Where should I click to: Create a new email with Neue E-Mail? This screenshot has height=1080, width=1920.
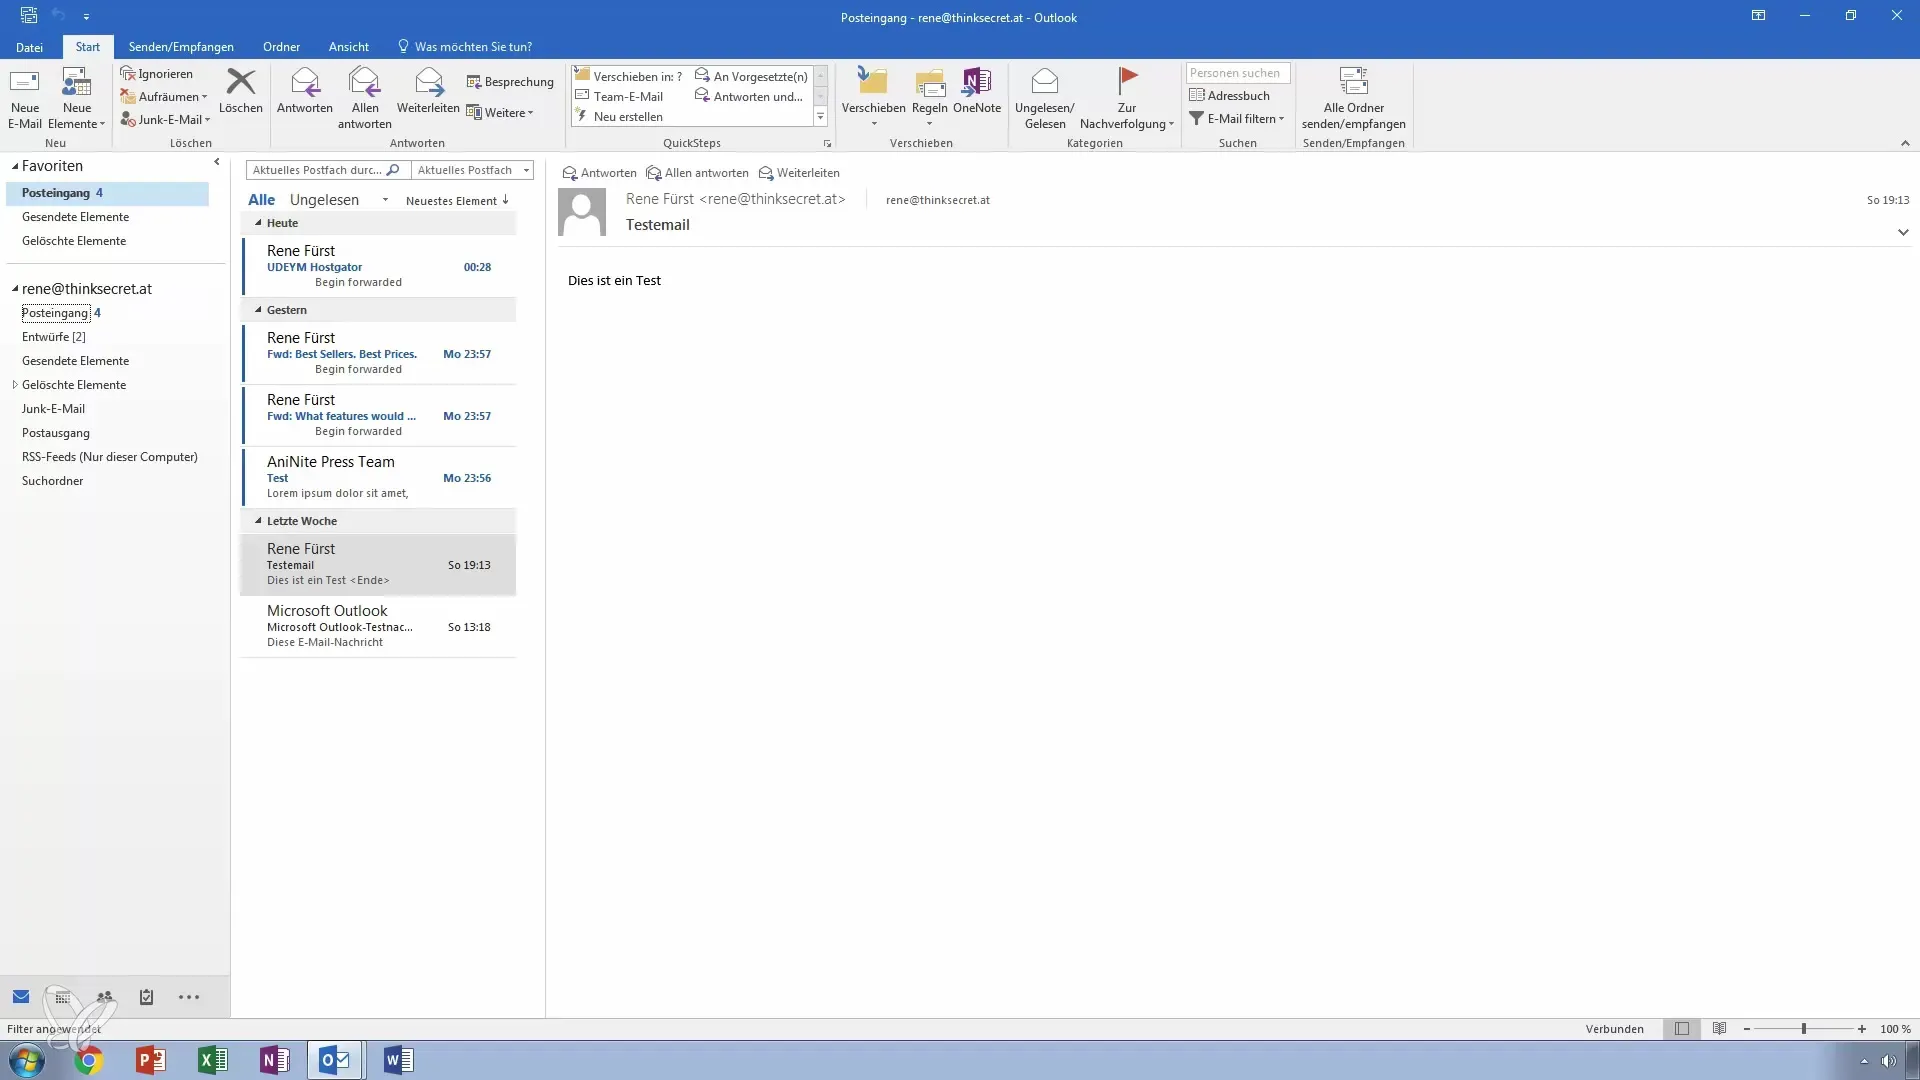[25, 98]
